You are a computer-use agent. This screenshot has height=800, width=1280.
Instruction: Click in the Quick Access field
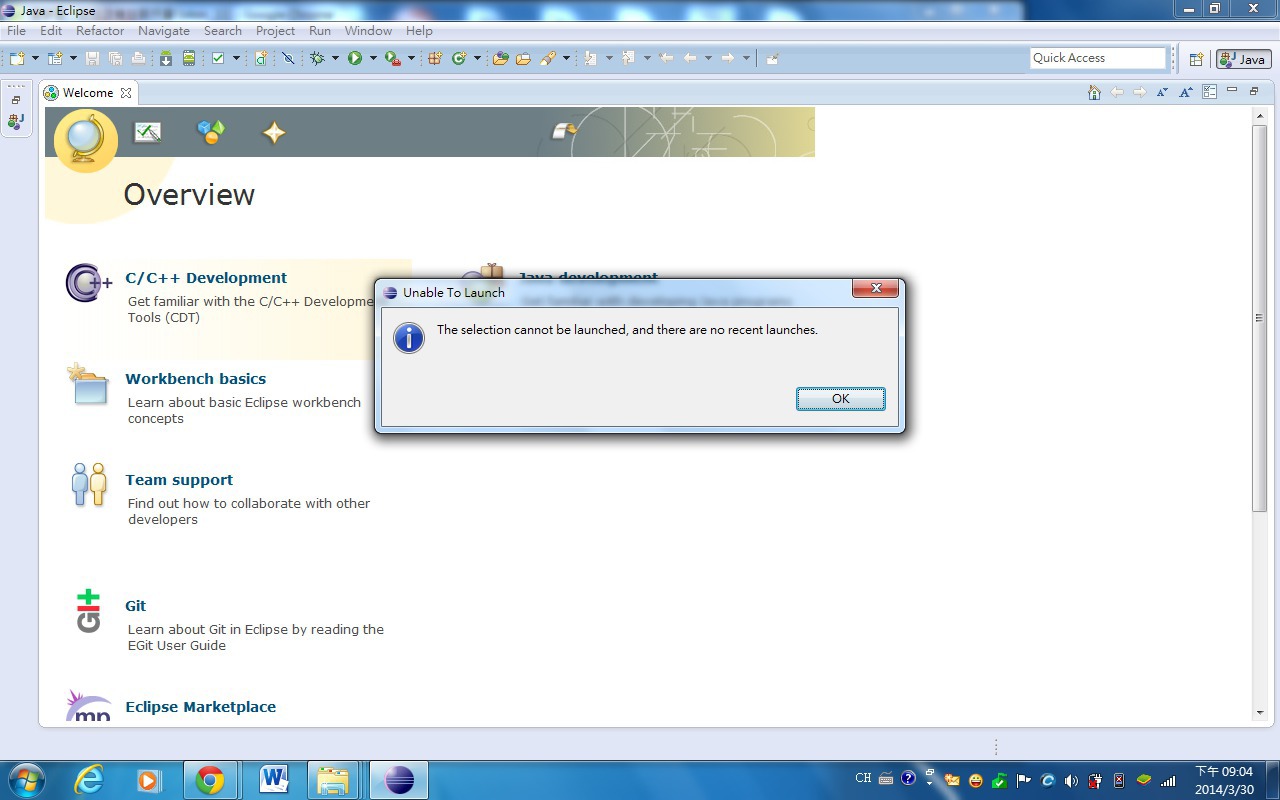[1098, 58]
